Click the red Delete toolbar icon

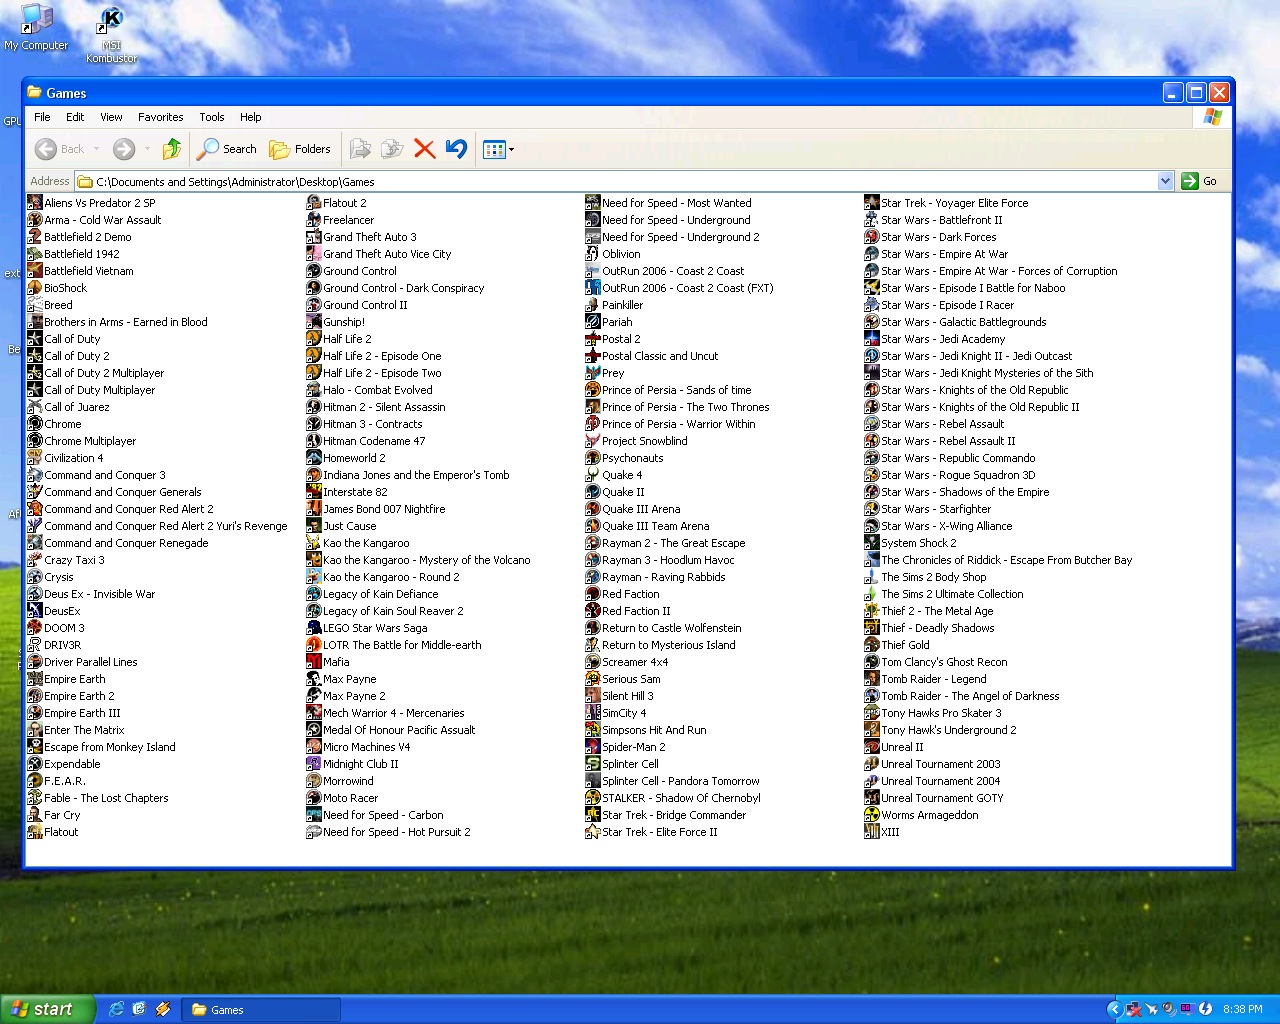pos(424,149)
